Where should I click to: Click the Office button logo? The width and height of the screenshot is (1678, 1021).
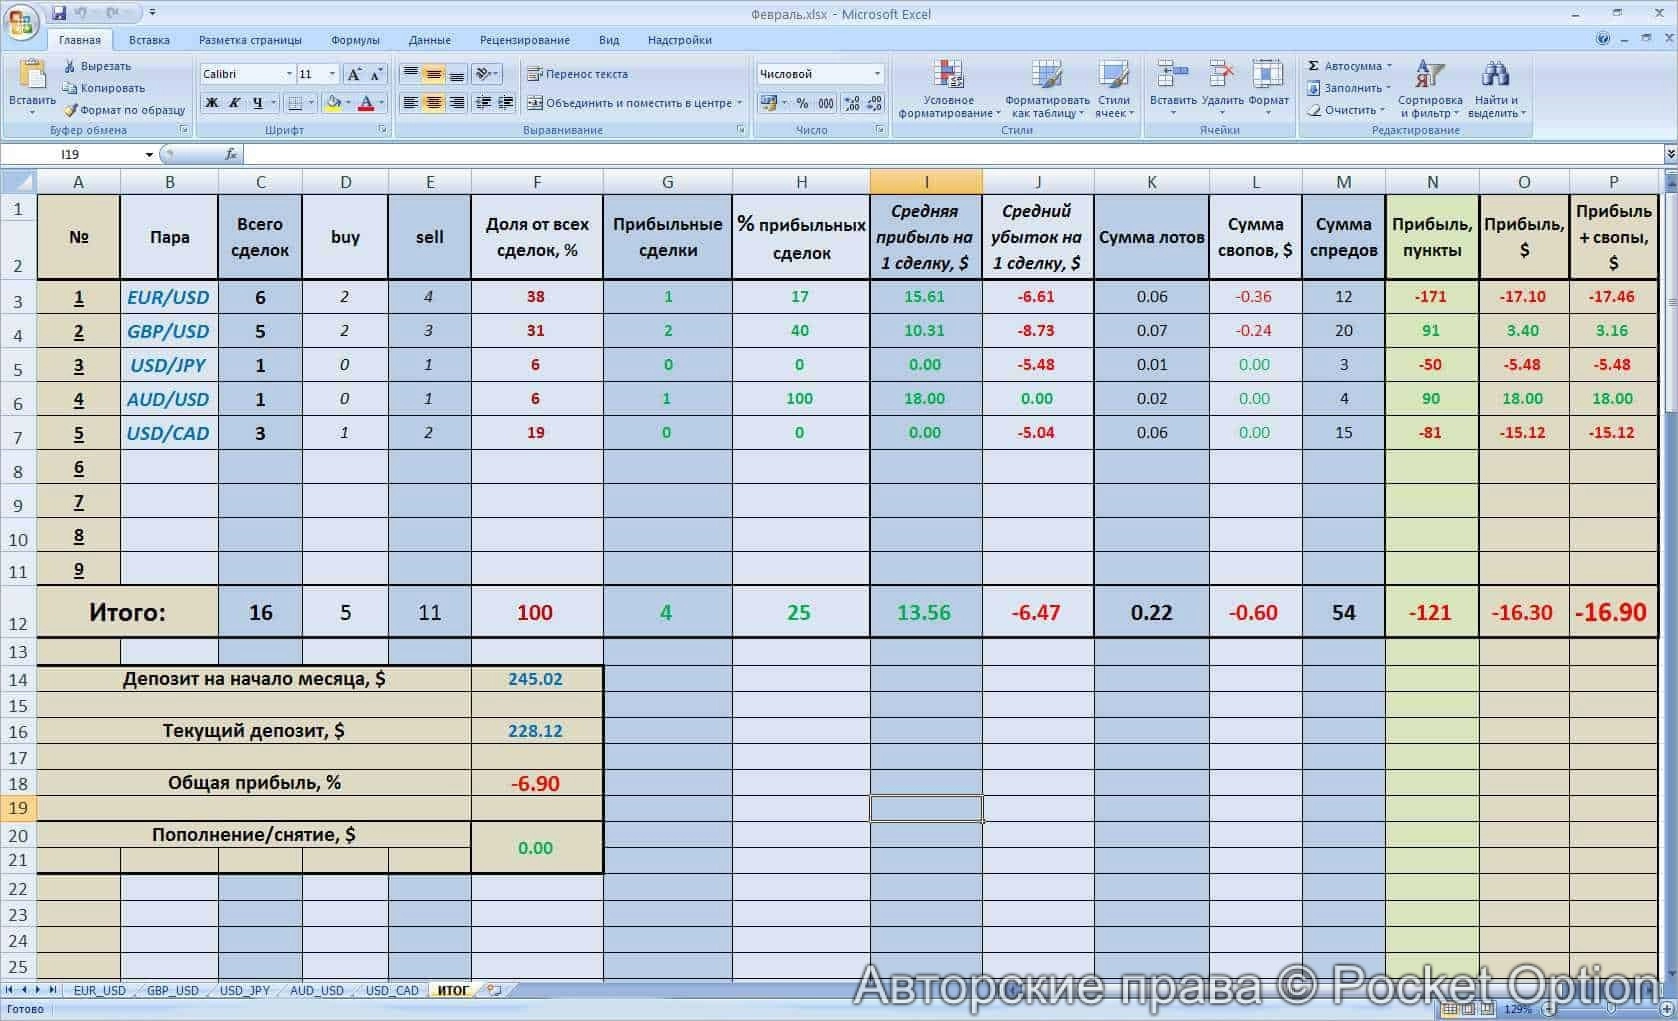pyautogui.click(x=21, y=21)
